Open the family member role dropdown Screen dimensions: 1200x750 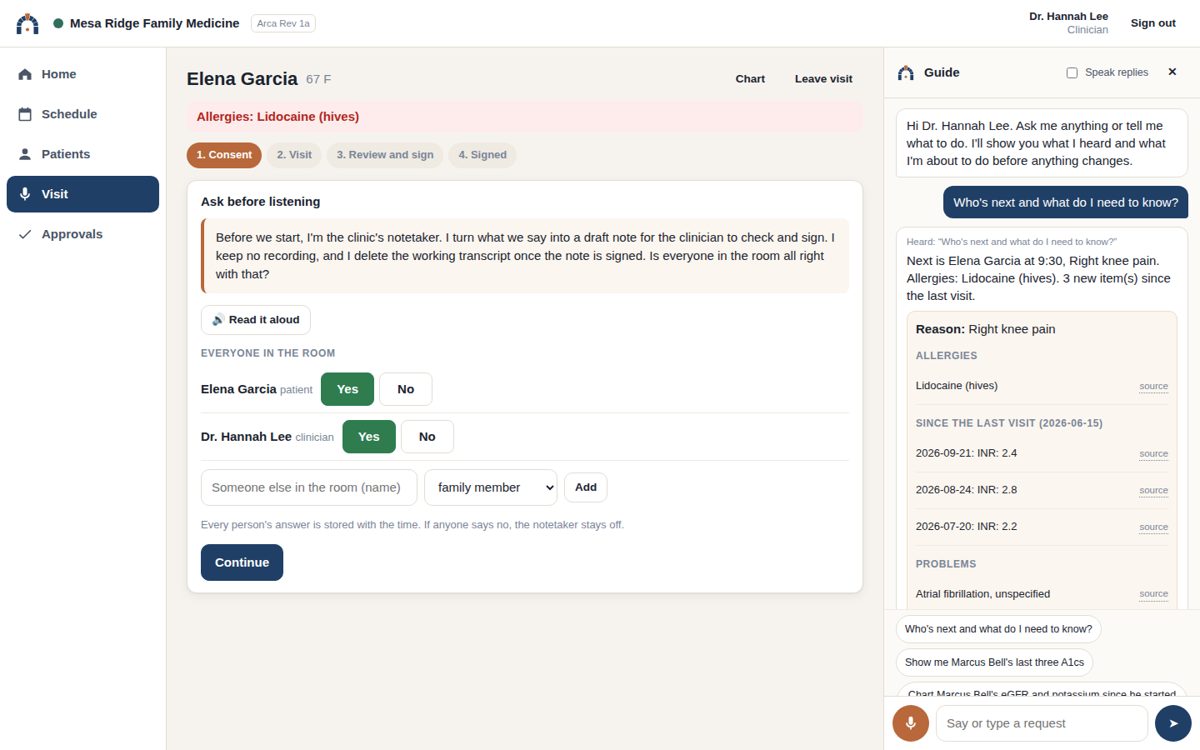[x=491, y=487]
